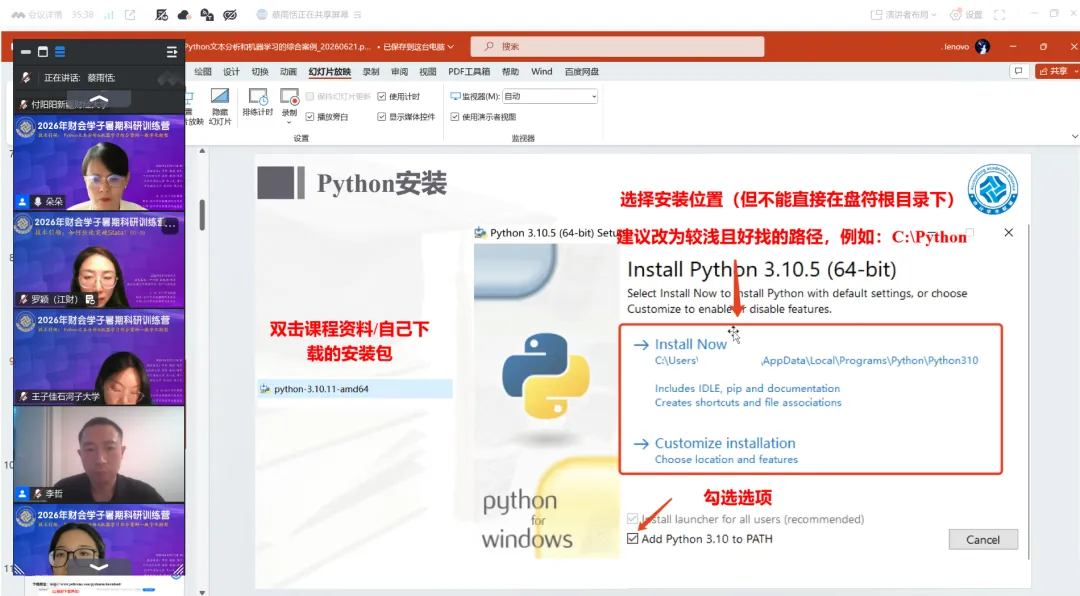Open the 审阅 ribbon tab
This screenshot has height=596, width=1080.
399,72
